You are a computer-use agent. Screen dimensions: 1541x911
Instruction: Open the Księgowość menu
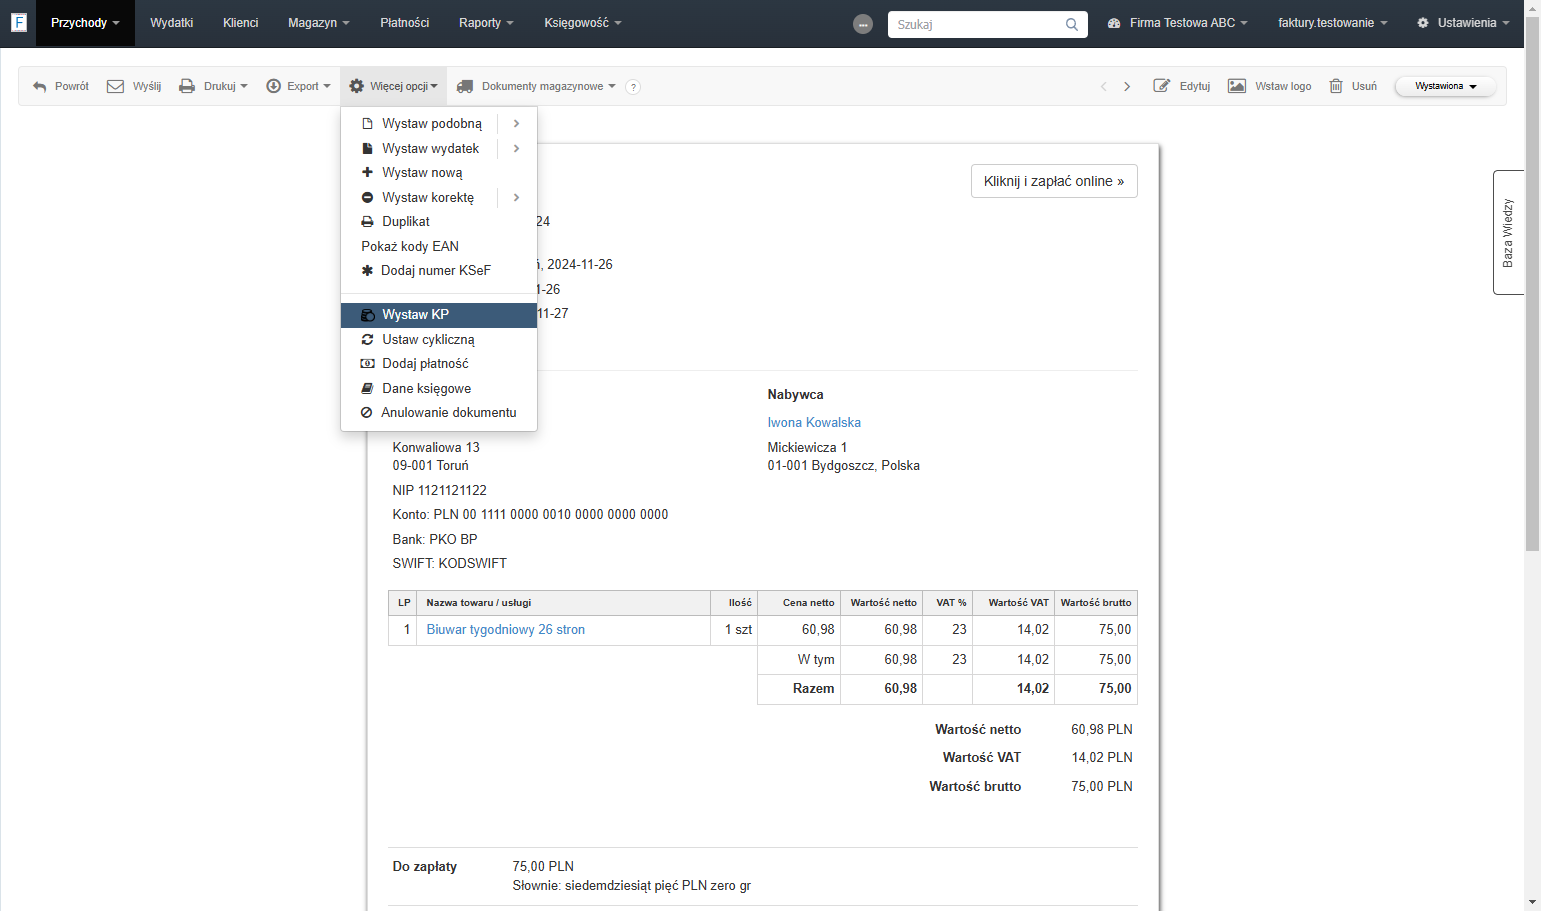click(x=583, y=23)
